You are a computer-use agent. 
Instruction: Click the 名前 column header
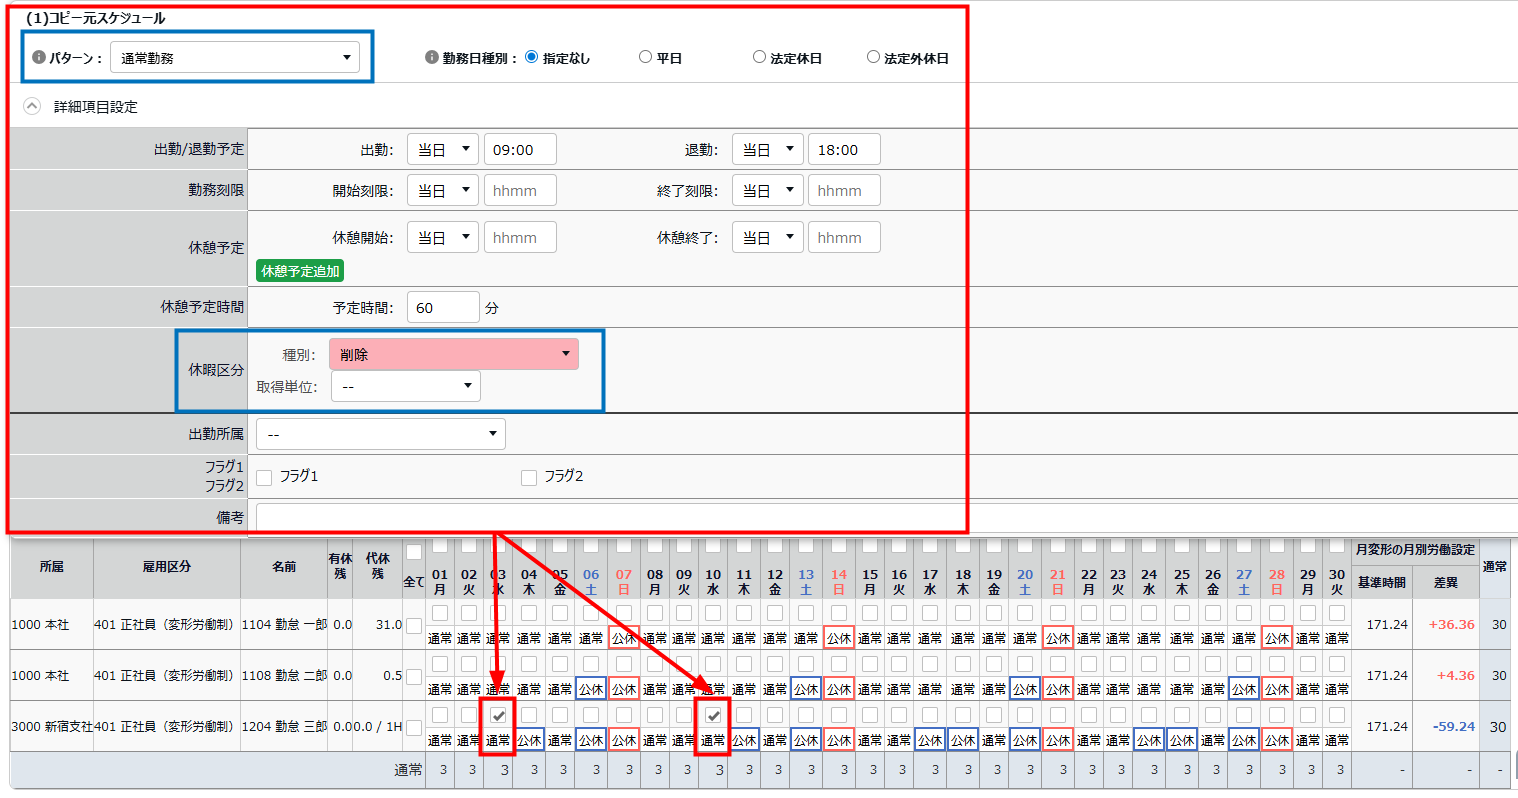(284, 566)
